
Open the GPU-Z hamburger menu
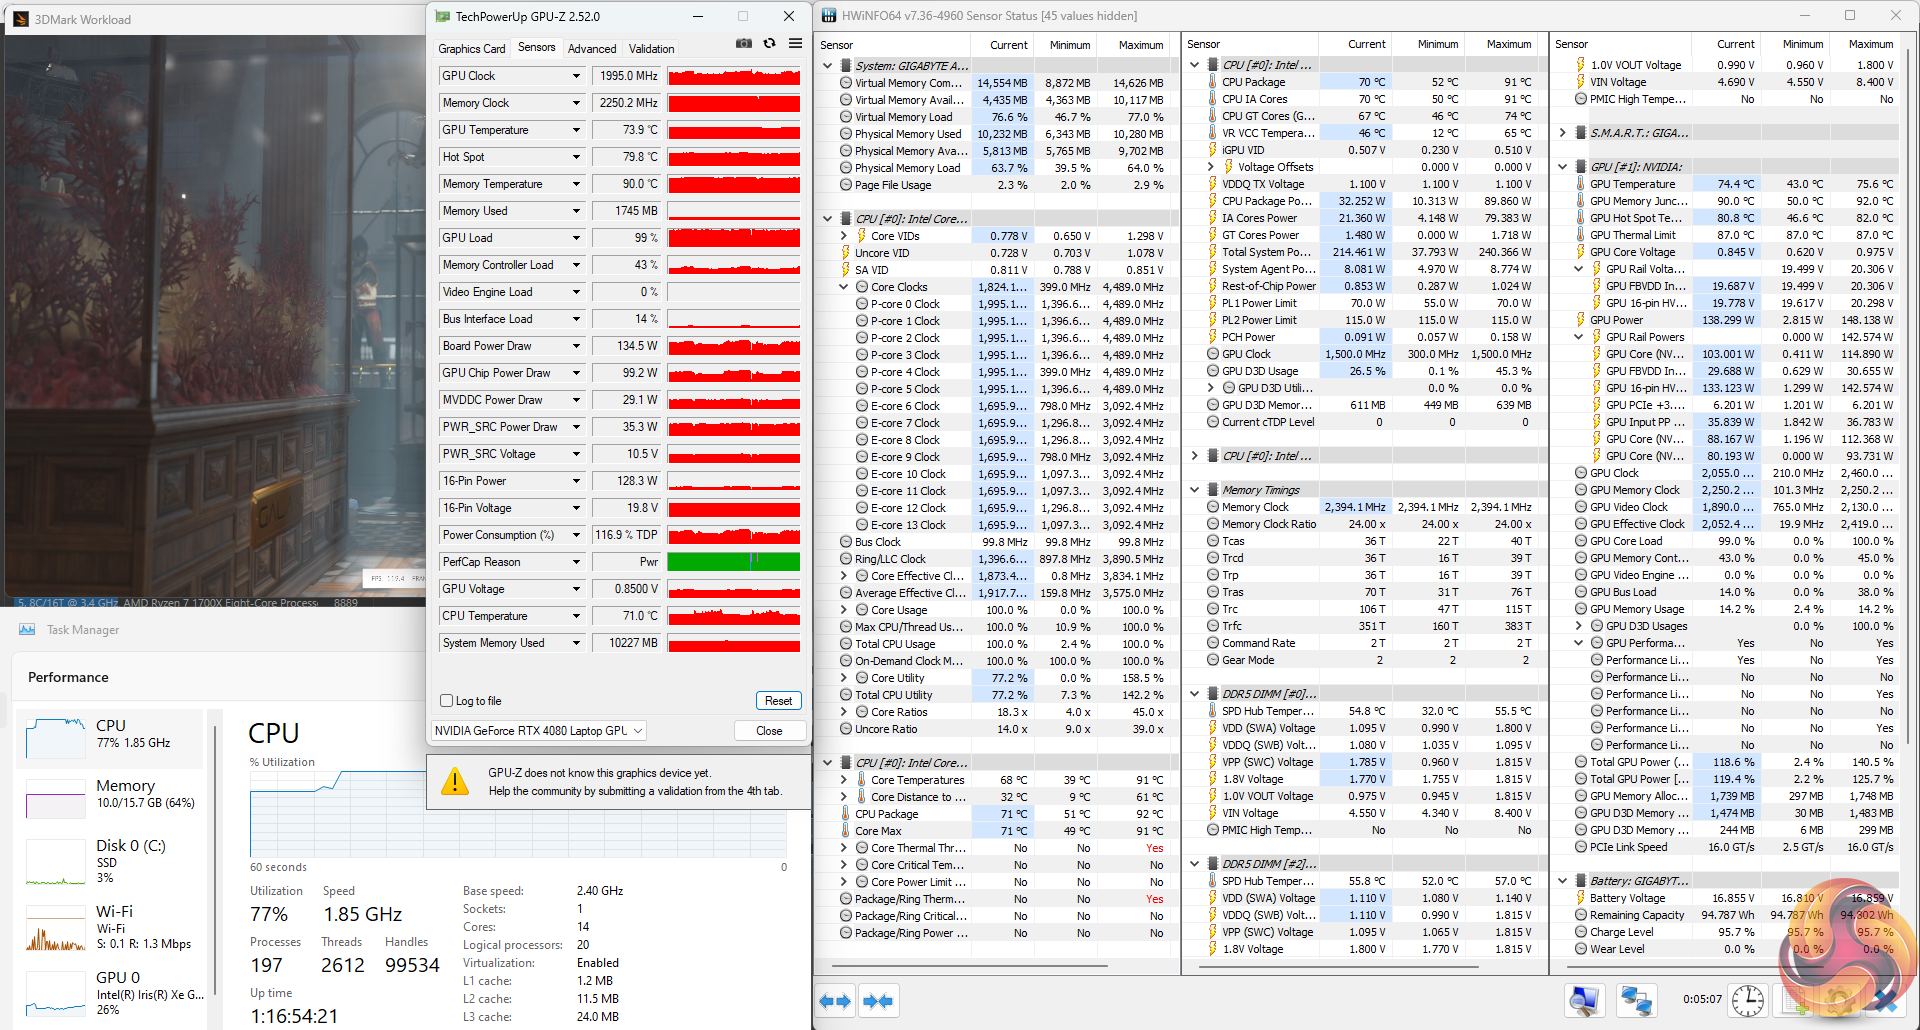pyautogui.click(x=795, y=44)
